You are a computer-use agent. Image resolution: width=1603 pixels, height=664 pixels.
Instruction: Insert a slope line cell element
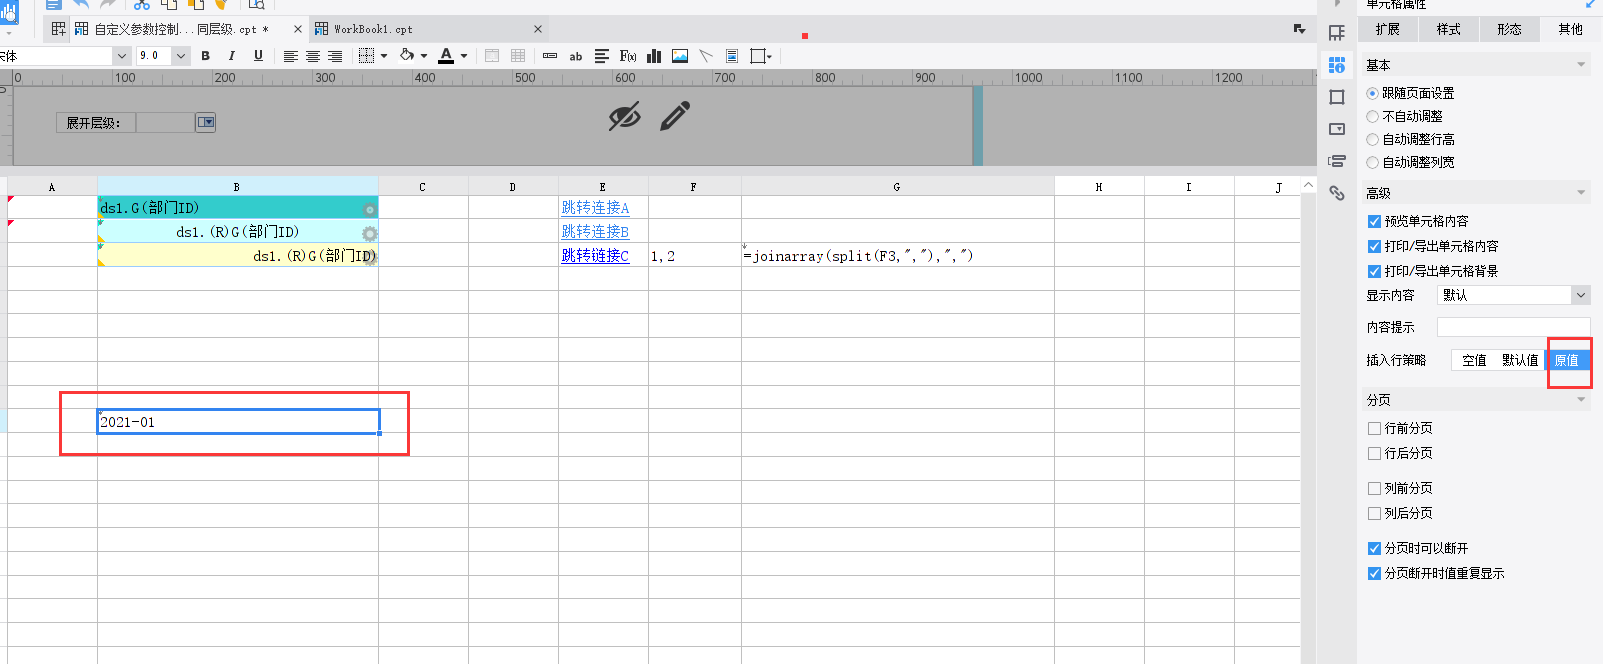[x=706, y=56]
